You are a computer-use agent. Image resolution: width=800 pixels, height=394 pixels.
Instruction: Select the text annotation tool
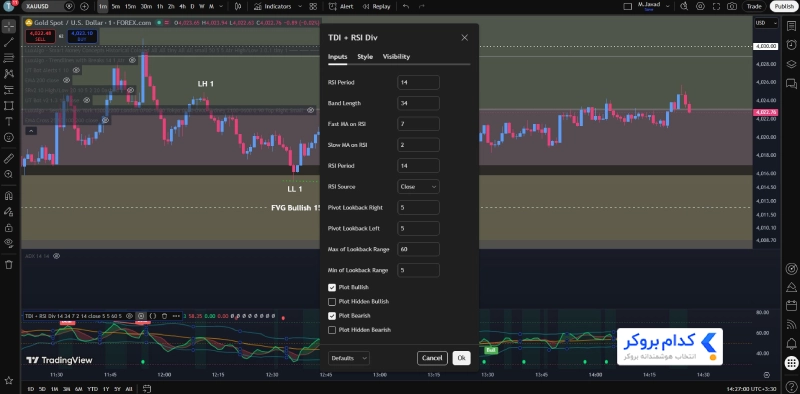[x=9, y=121]
